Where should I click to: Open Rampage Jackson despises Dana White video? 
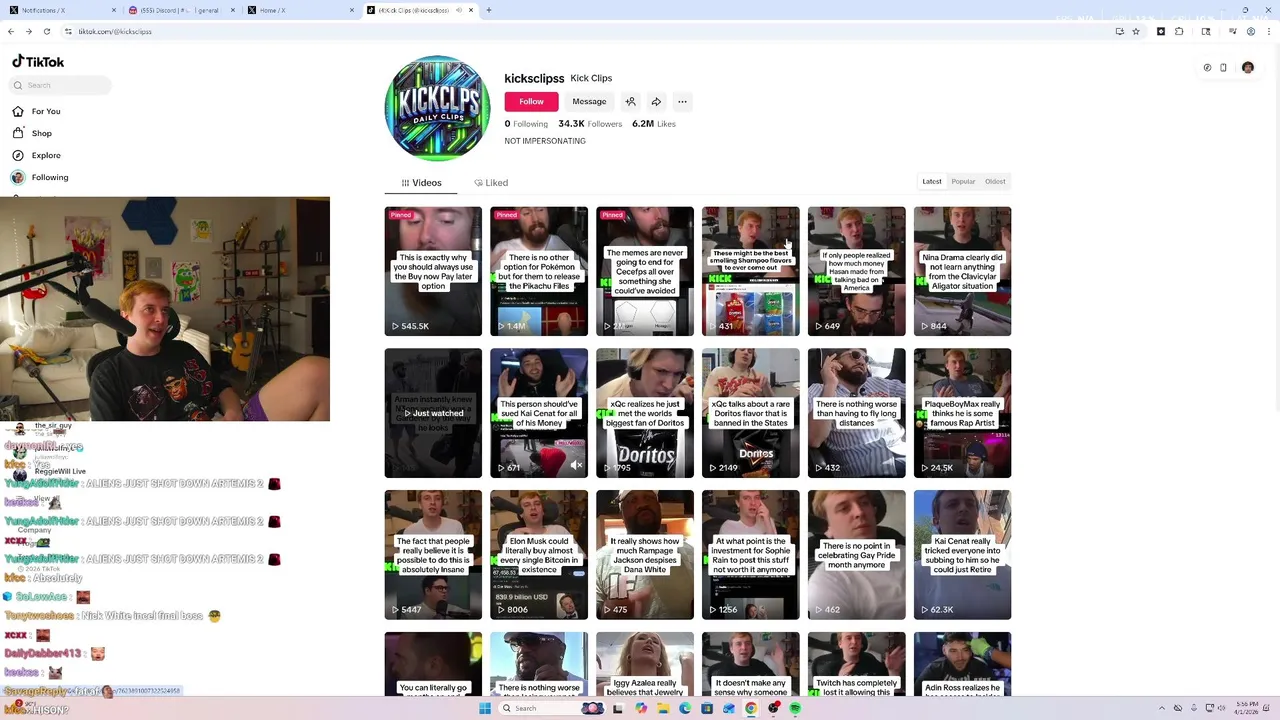645,555
